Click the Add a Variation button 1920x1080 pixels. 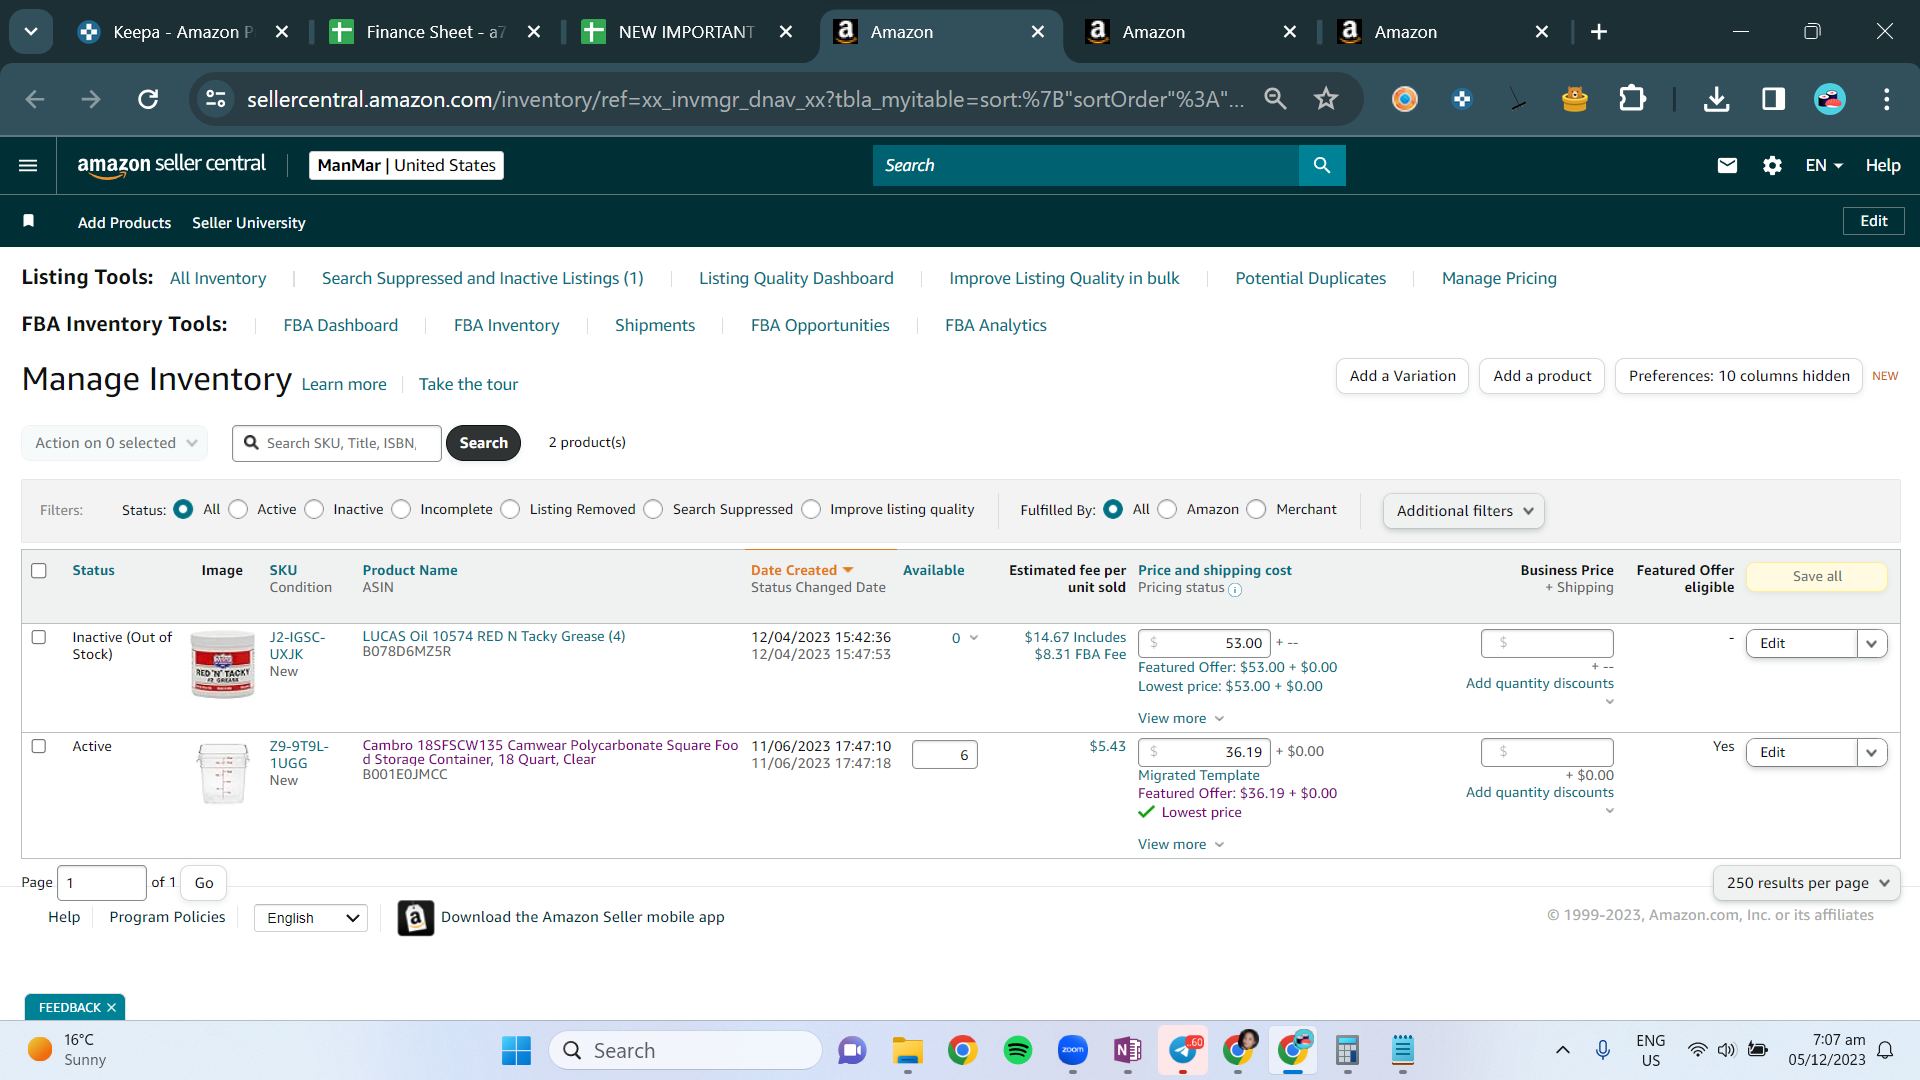click(x=1402, y=376)
